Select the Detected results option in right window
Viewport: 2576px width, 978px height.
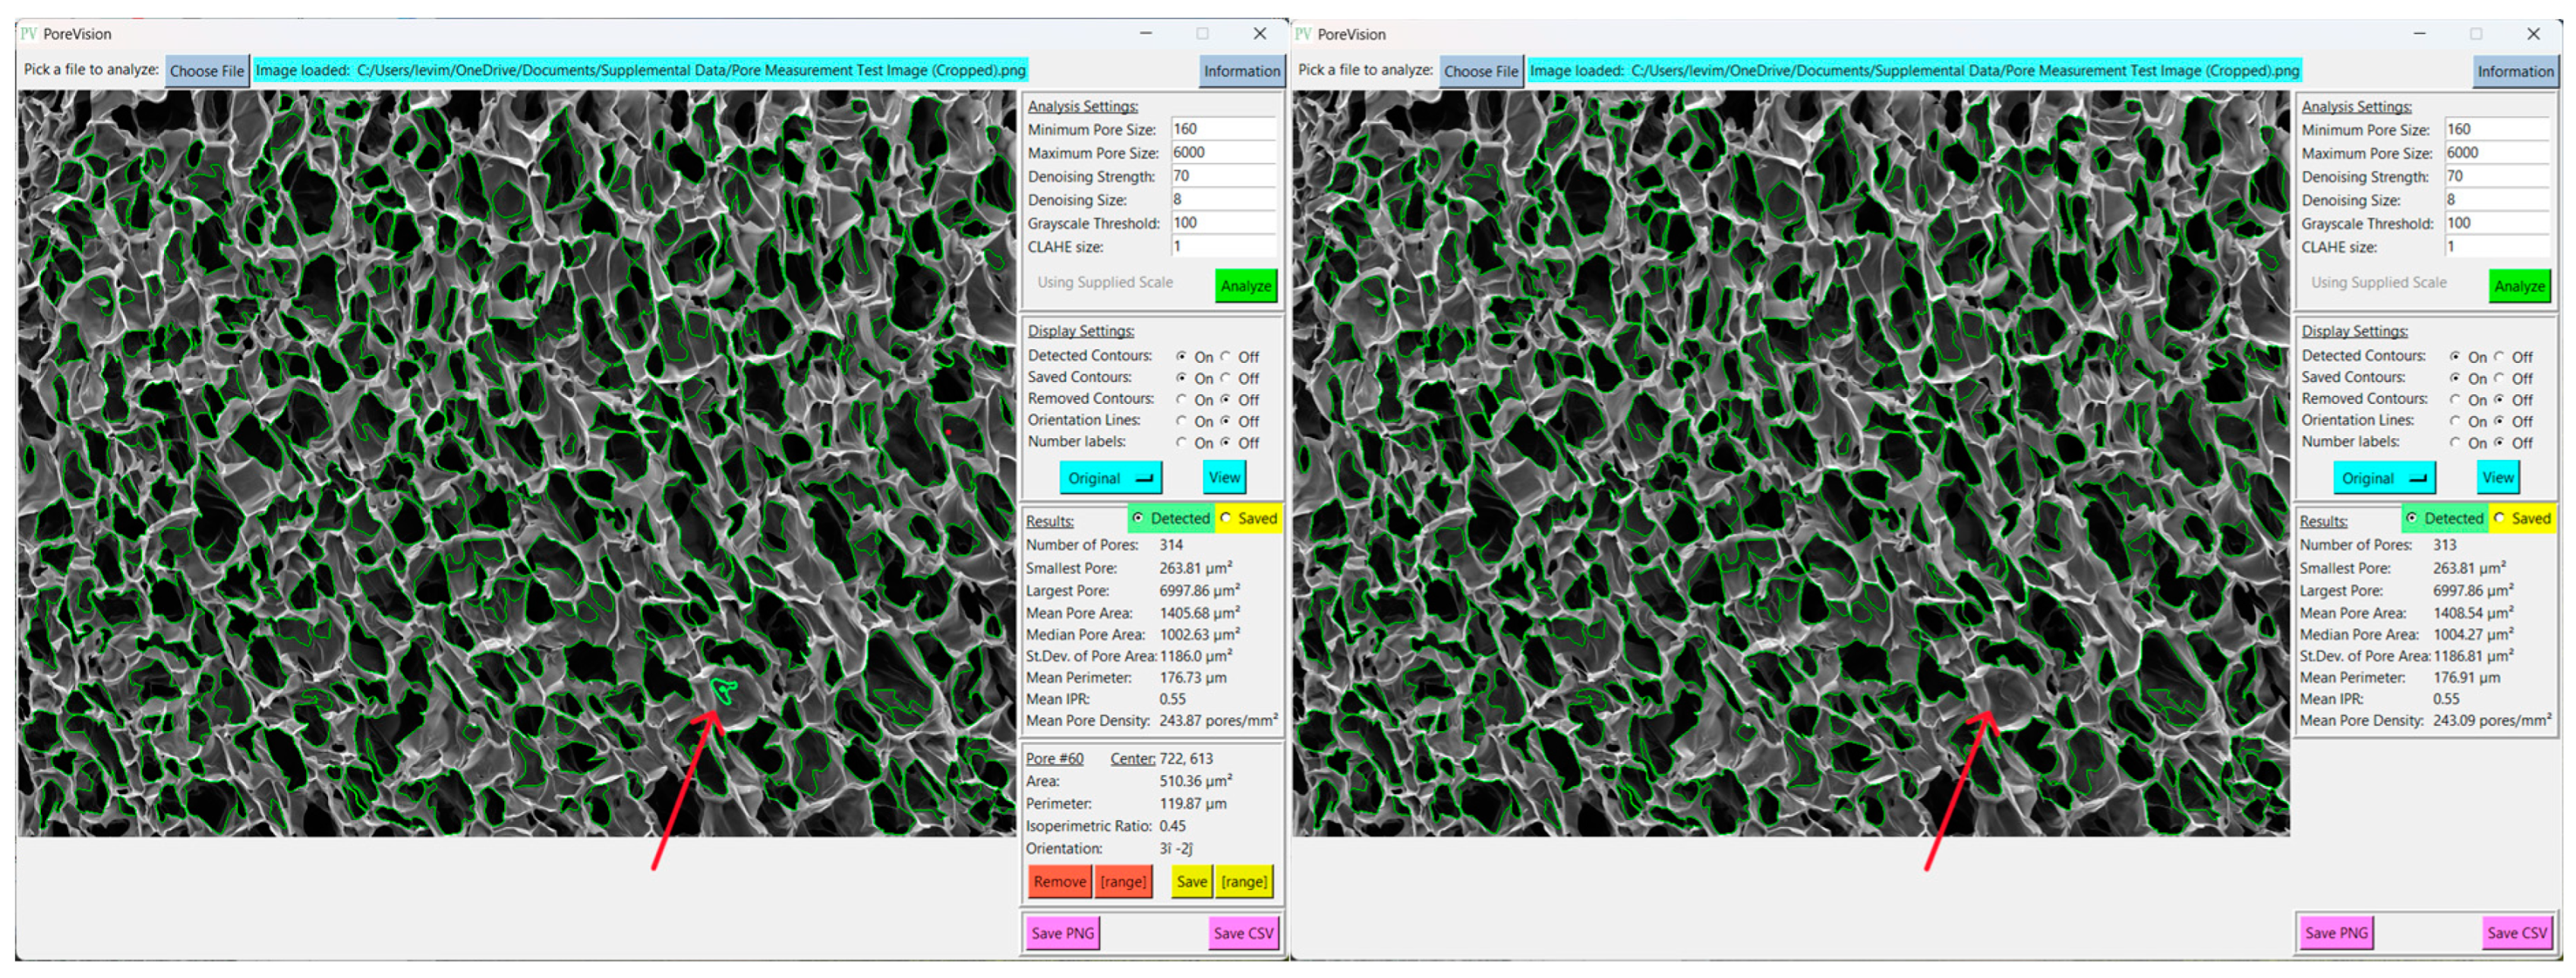(x=2411, y=518)
